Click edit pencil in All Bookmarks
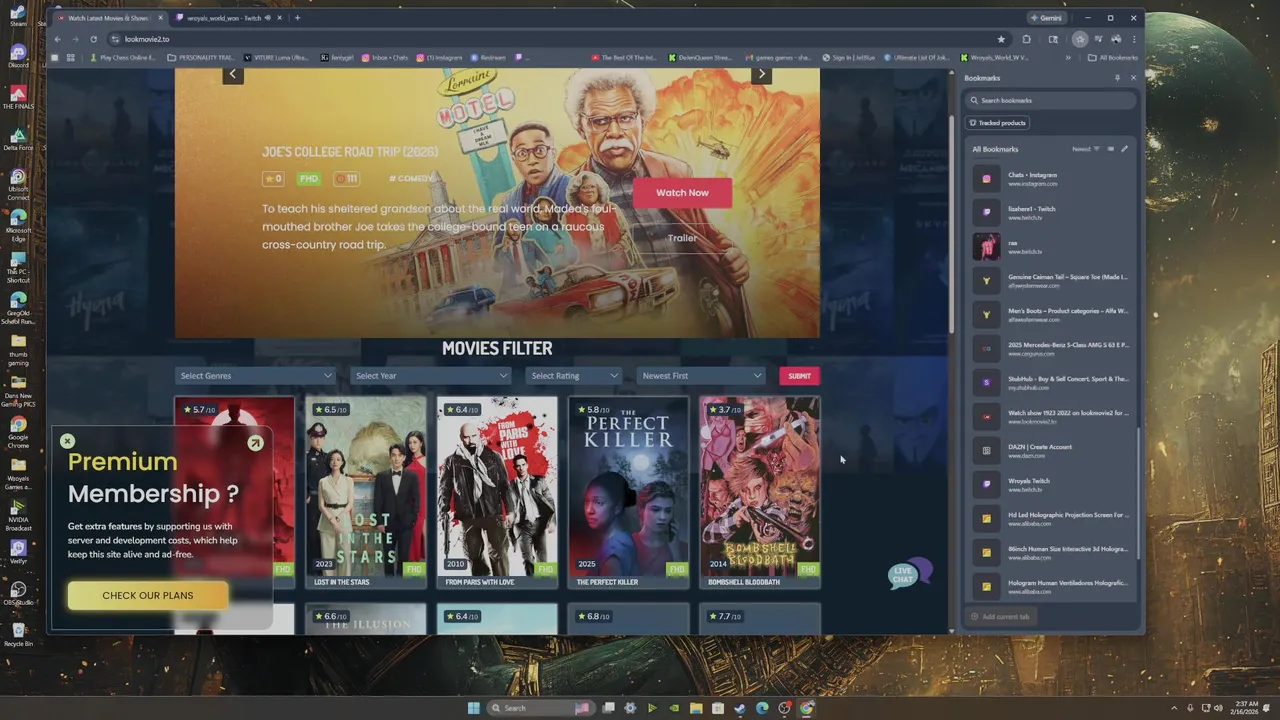This screenshot has height=720, width=1280. tap(1124, 149)
